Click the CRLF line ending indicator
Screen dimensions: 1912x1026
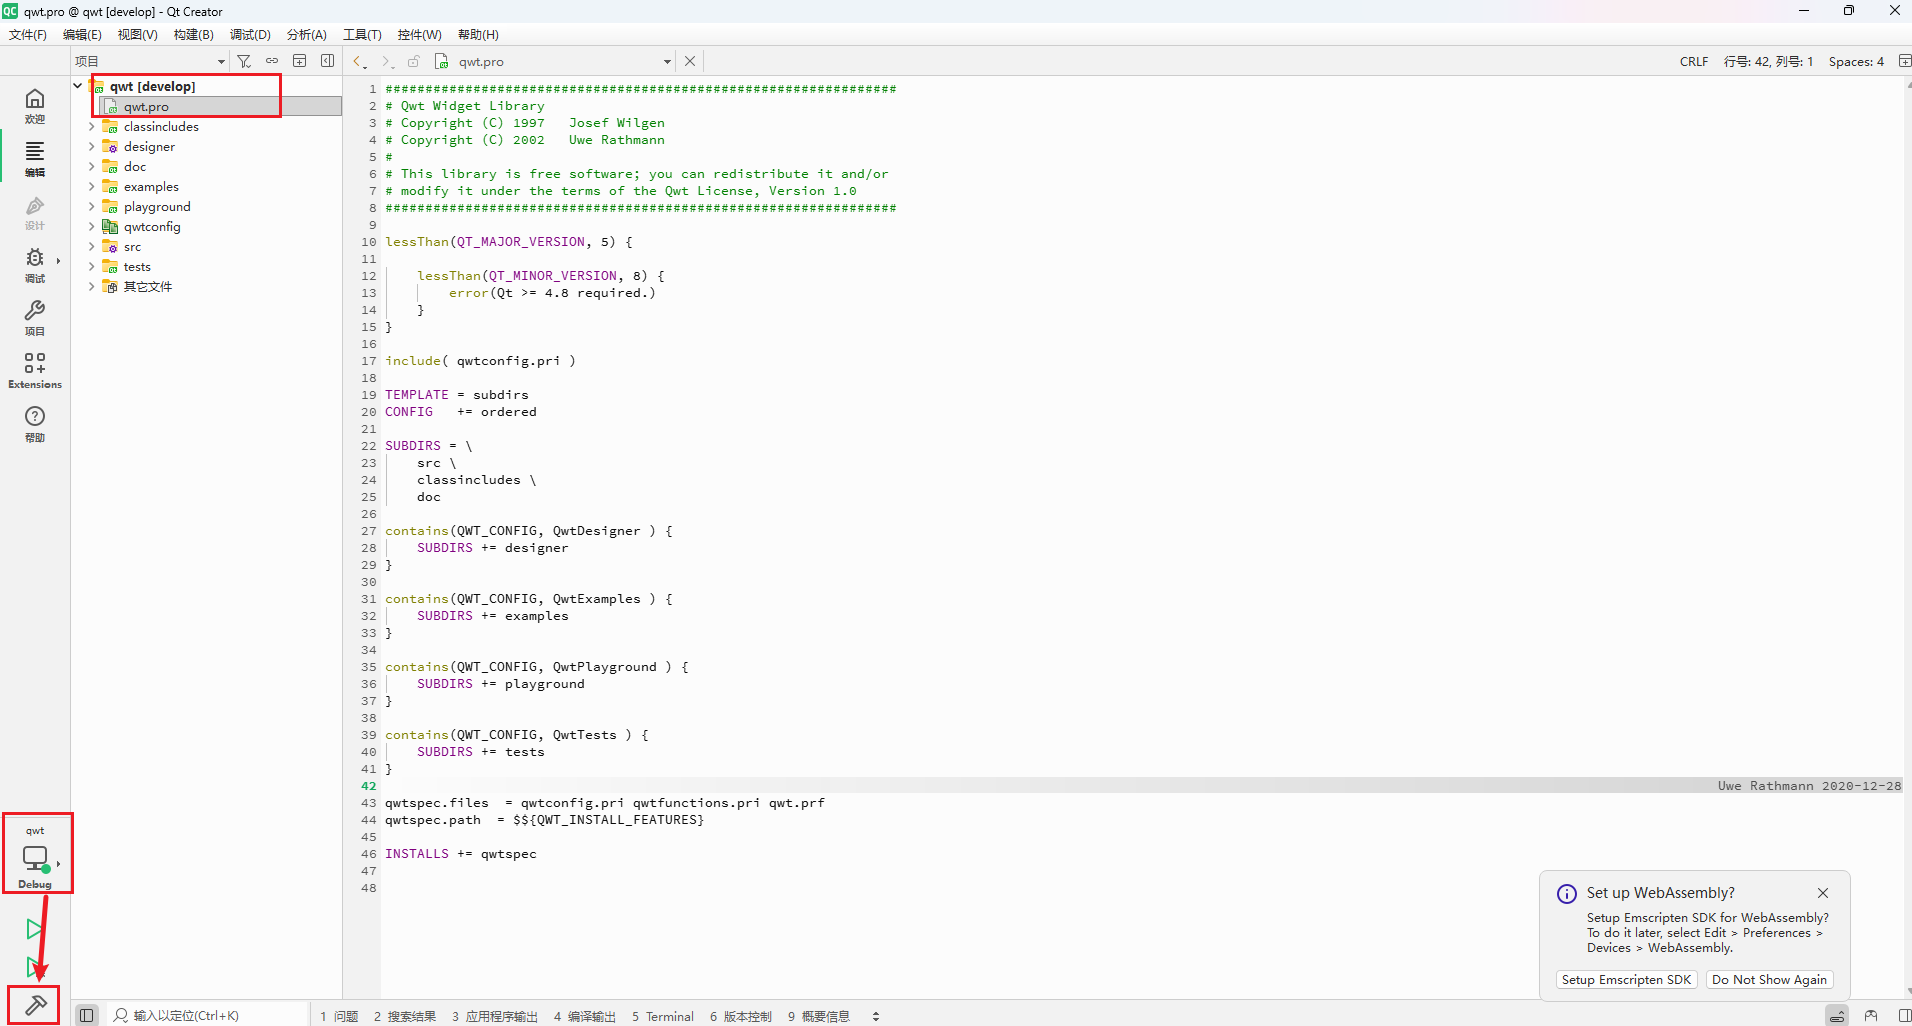coord(1694,62)
